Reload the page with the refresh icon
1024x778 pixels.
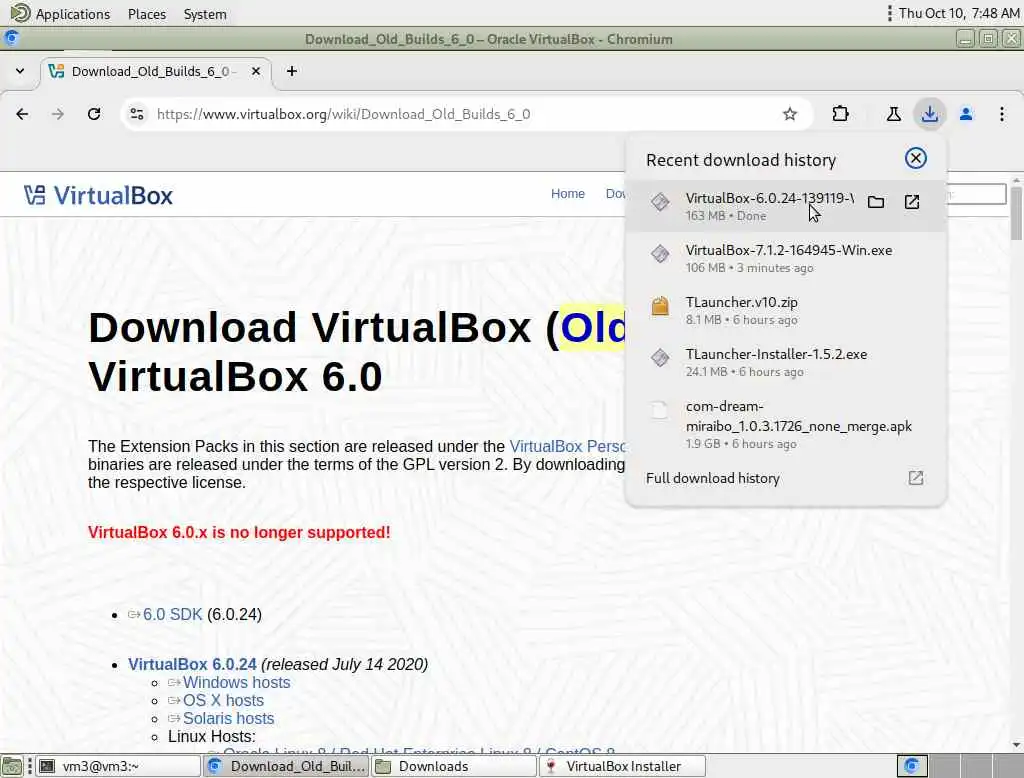tap(94, 114)
